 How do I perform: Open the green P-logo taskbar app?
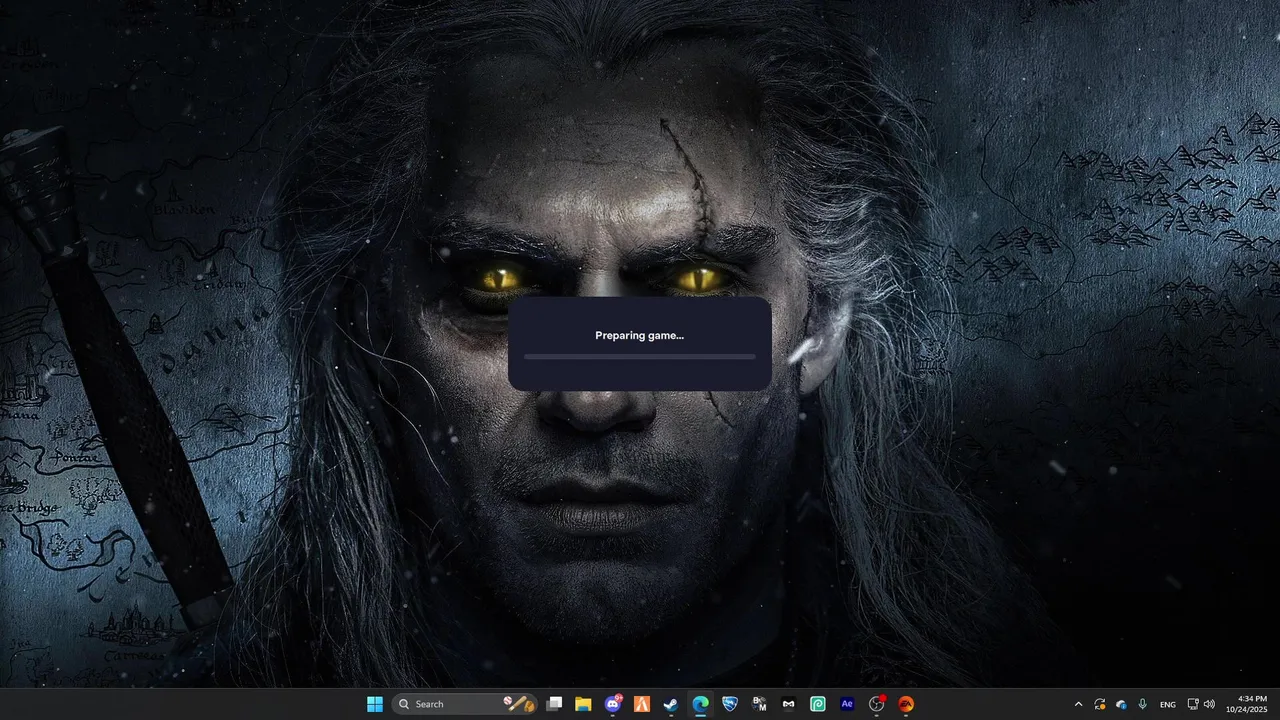(818, 704)
